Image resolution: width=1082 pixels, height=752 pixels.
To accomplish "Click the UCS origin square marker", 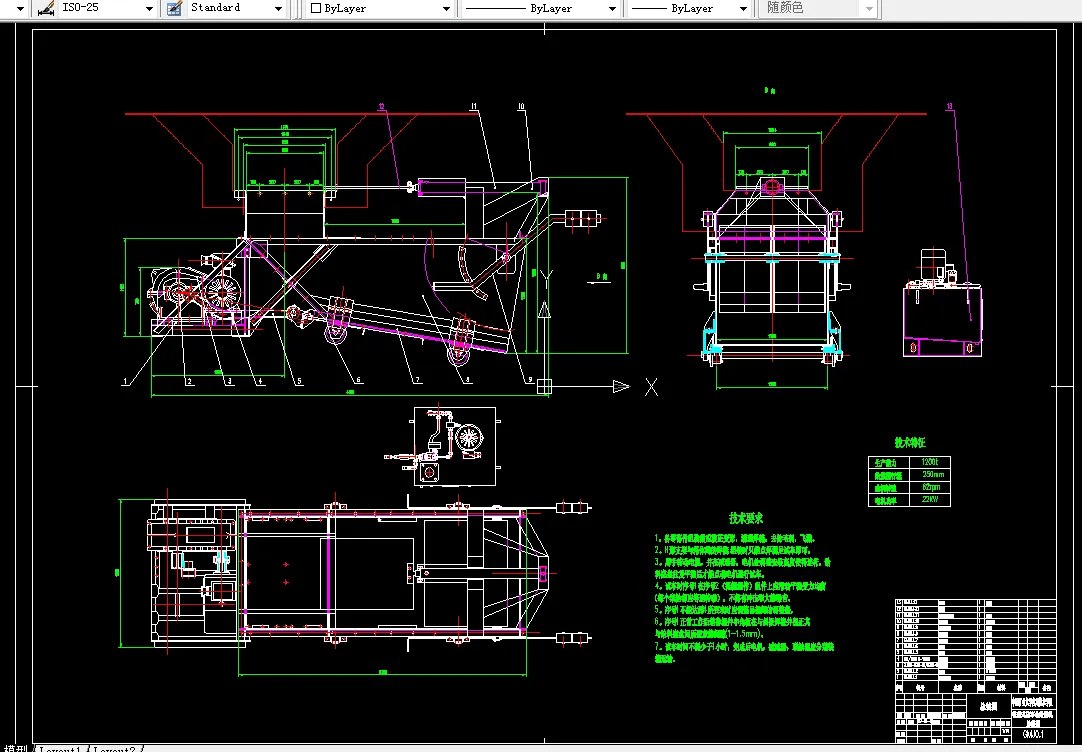I will click(x=544, y=386).
